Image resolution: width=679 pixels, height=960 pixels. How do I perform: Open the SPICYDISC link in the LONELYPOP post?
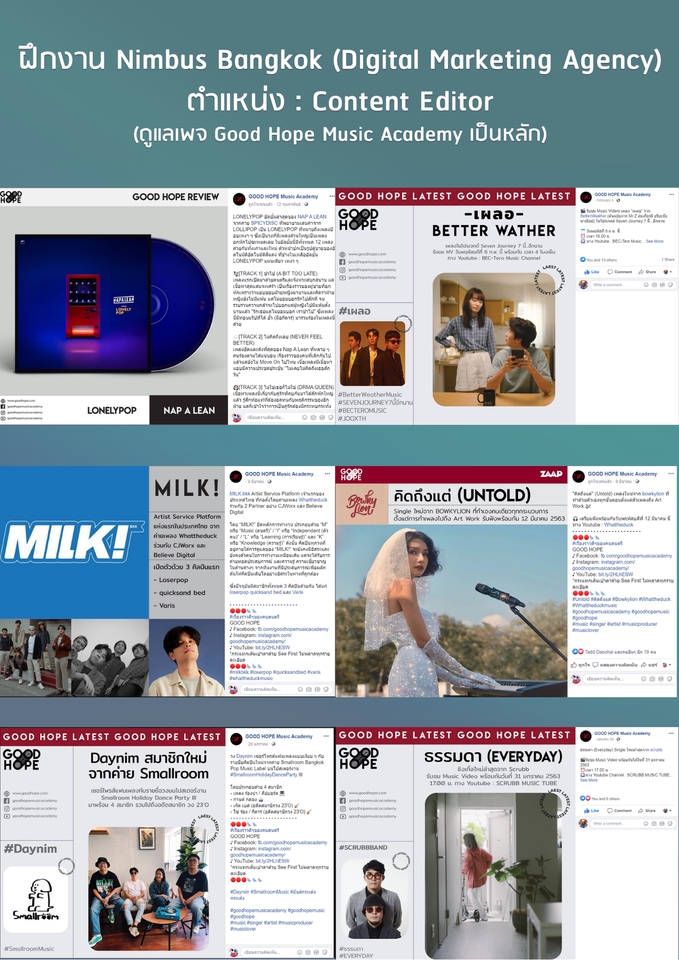click(x=264, y=223)
